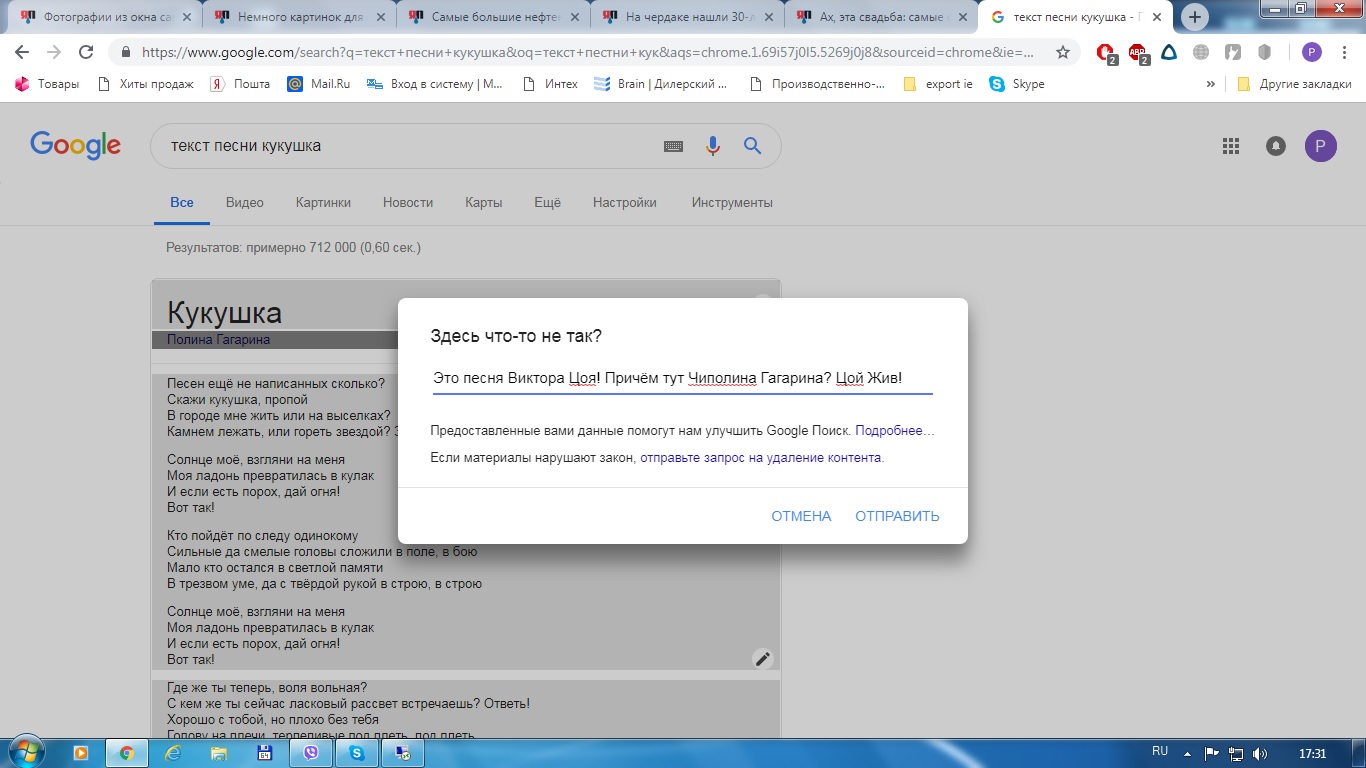Click the magnifier search button
1366x768 pixels.
click(753, 146)
